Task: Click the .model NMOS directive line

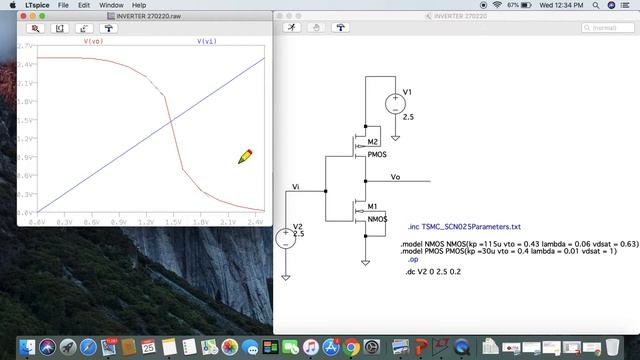Action: point(520,244)
